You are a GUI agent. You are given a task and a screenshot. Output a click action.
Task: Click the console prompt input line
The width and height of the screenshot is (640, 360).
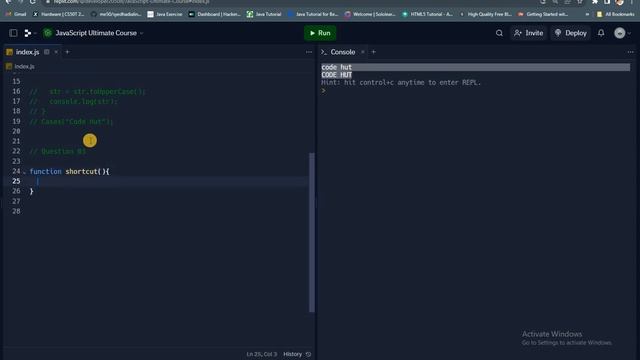476,91
